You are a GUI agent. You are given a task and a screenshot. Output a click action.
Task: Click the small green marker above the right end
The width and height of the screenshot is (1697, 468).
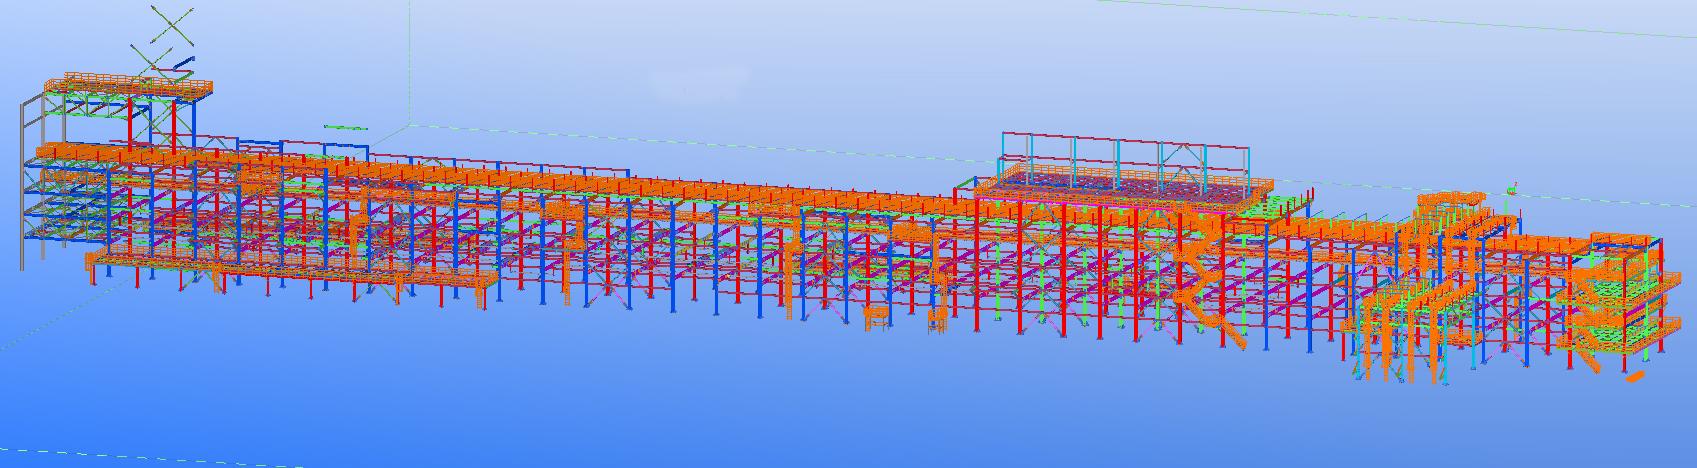click(1512, 187)
